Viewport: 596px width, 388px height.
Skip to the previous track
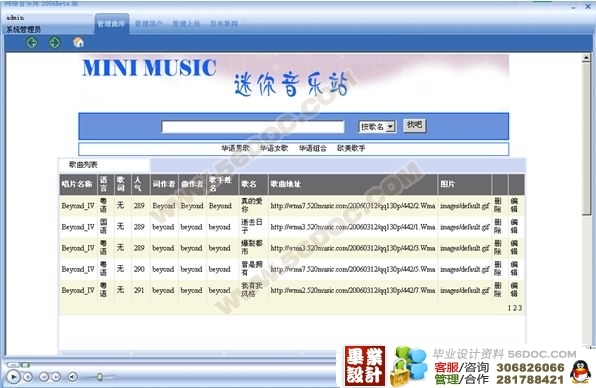44,377
